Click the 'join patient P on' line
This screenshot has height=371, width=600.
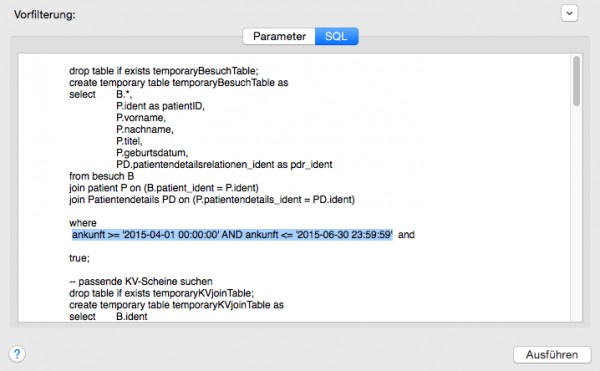pos(164,188)
